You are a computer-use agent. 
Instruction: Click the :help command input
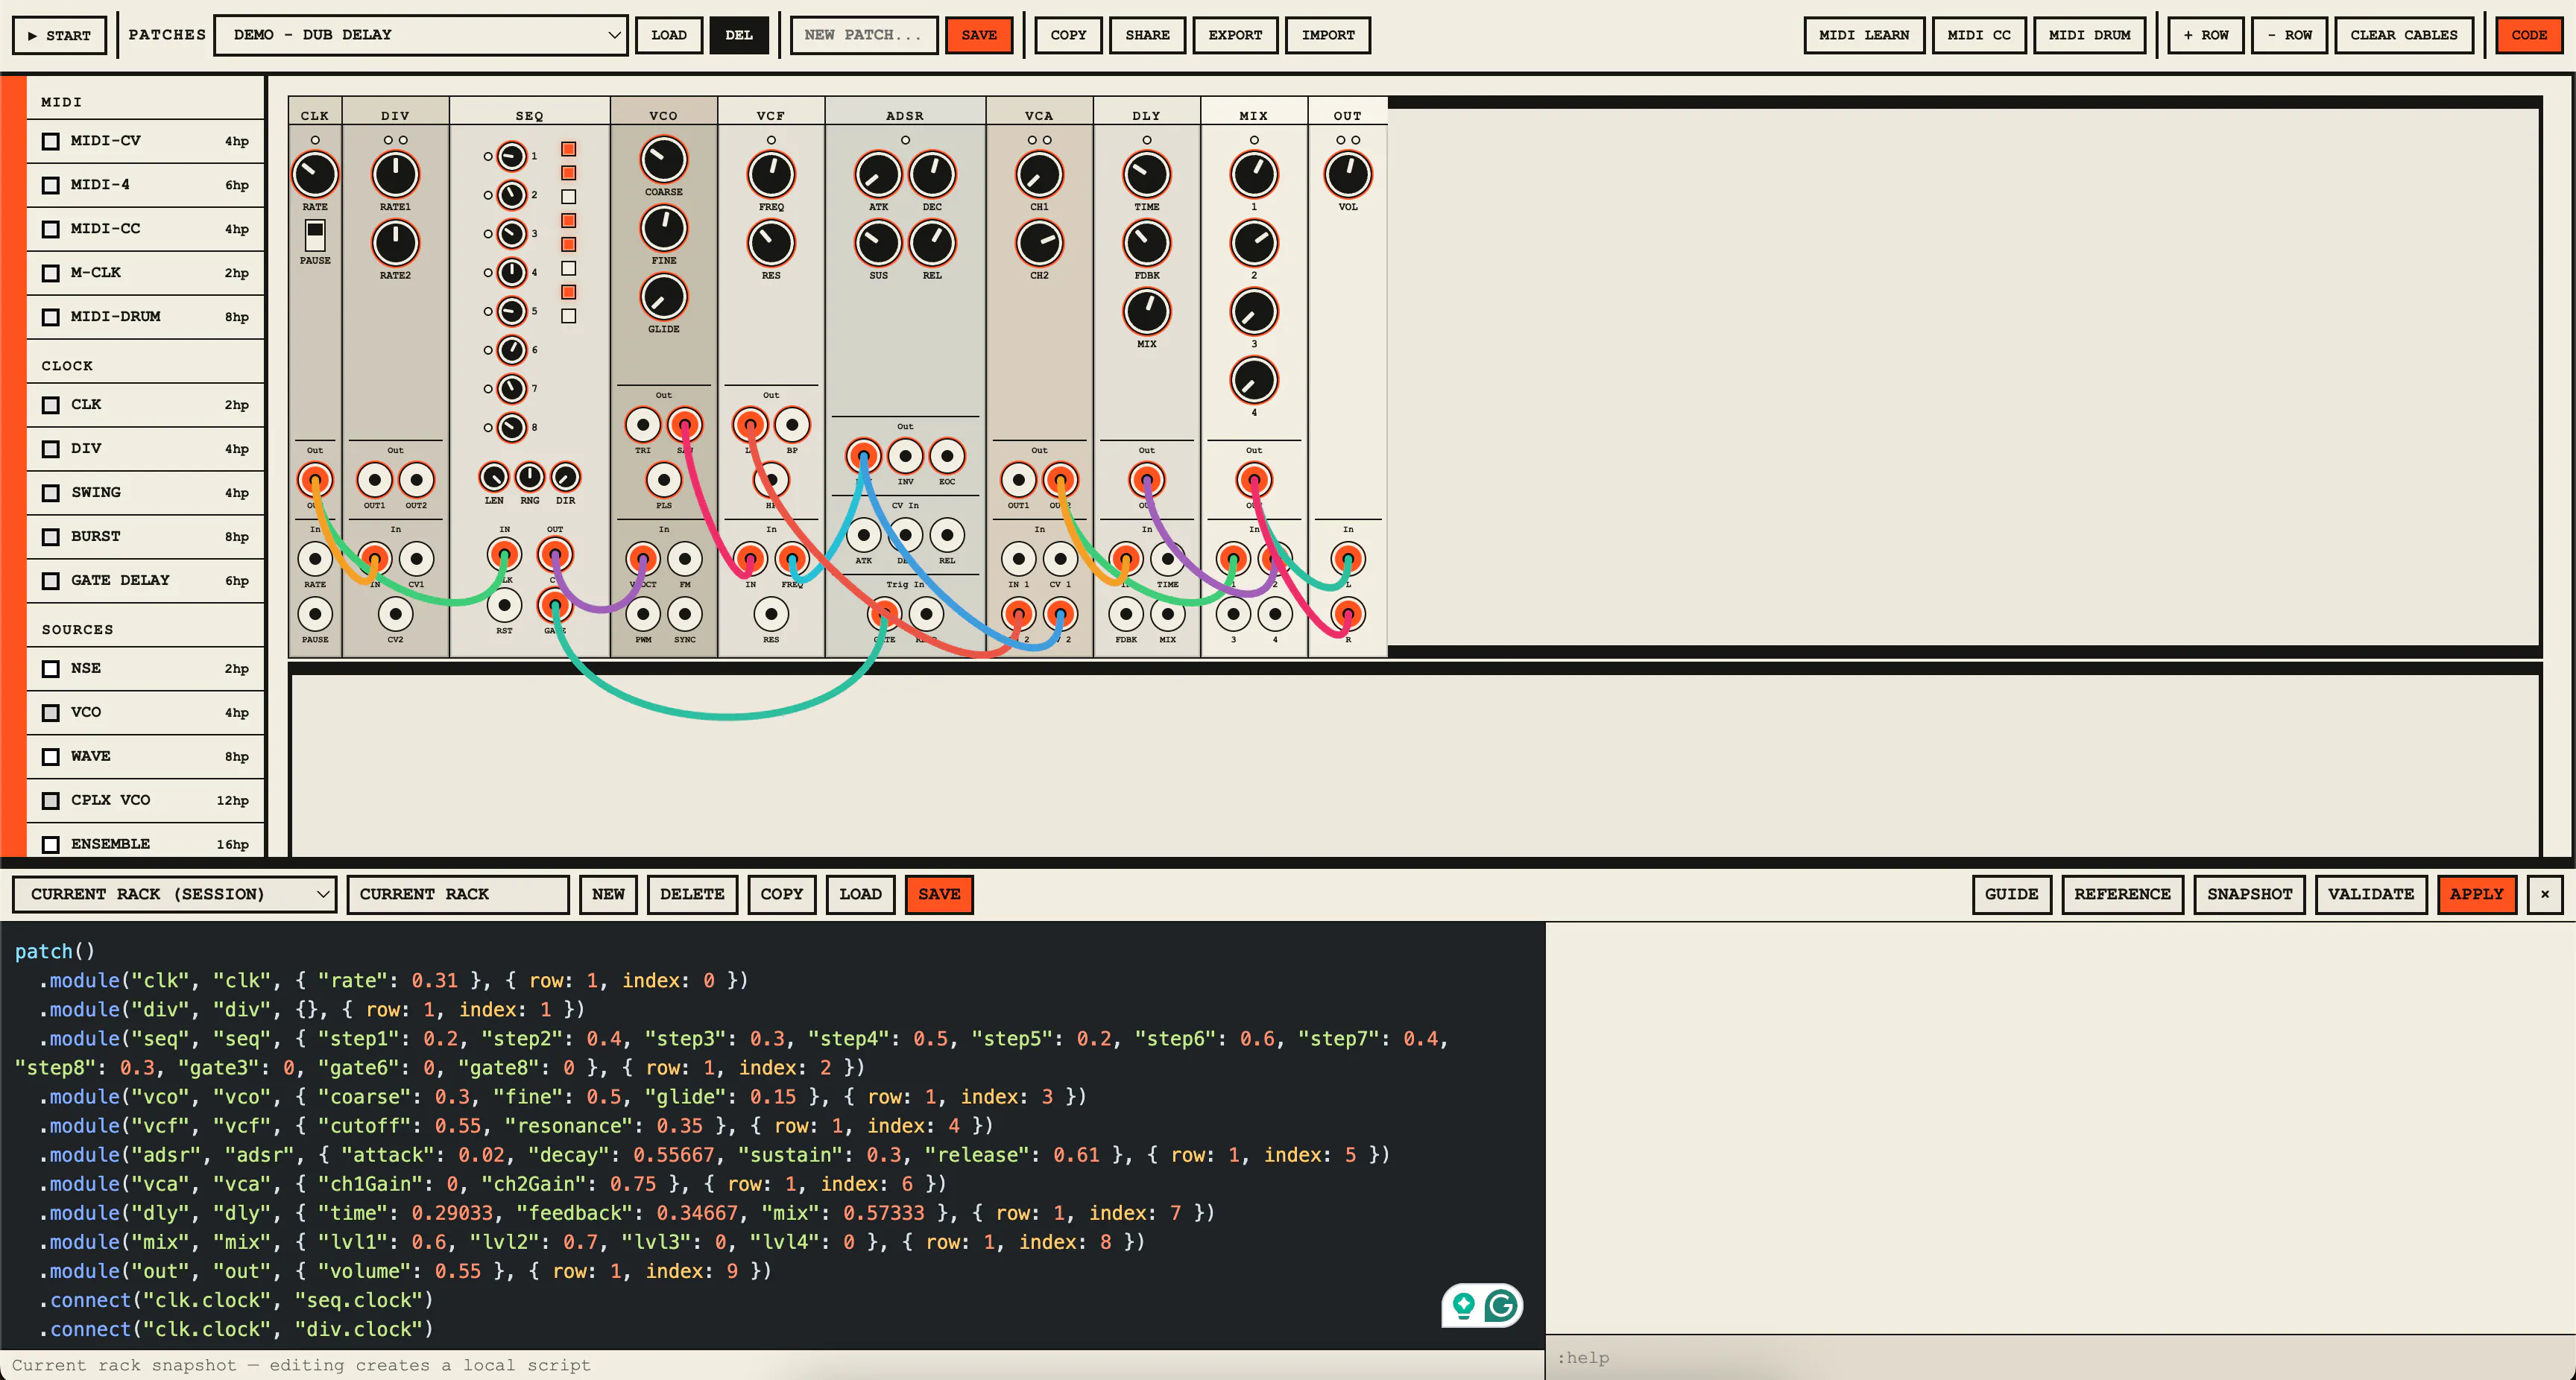click(x=2060, y=1357)
